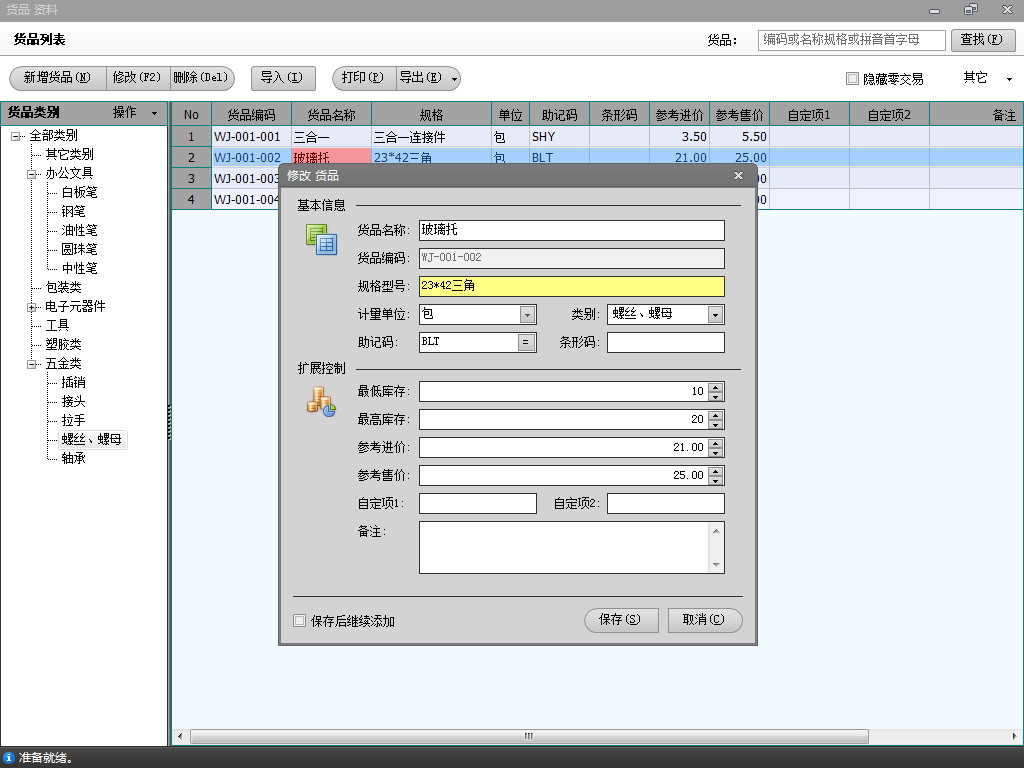The height and width of the screenshot is (768, 1024).
Task: Open the 类别 dropdown list
Action: (715, 315)
